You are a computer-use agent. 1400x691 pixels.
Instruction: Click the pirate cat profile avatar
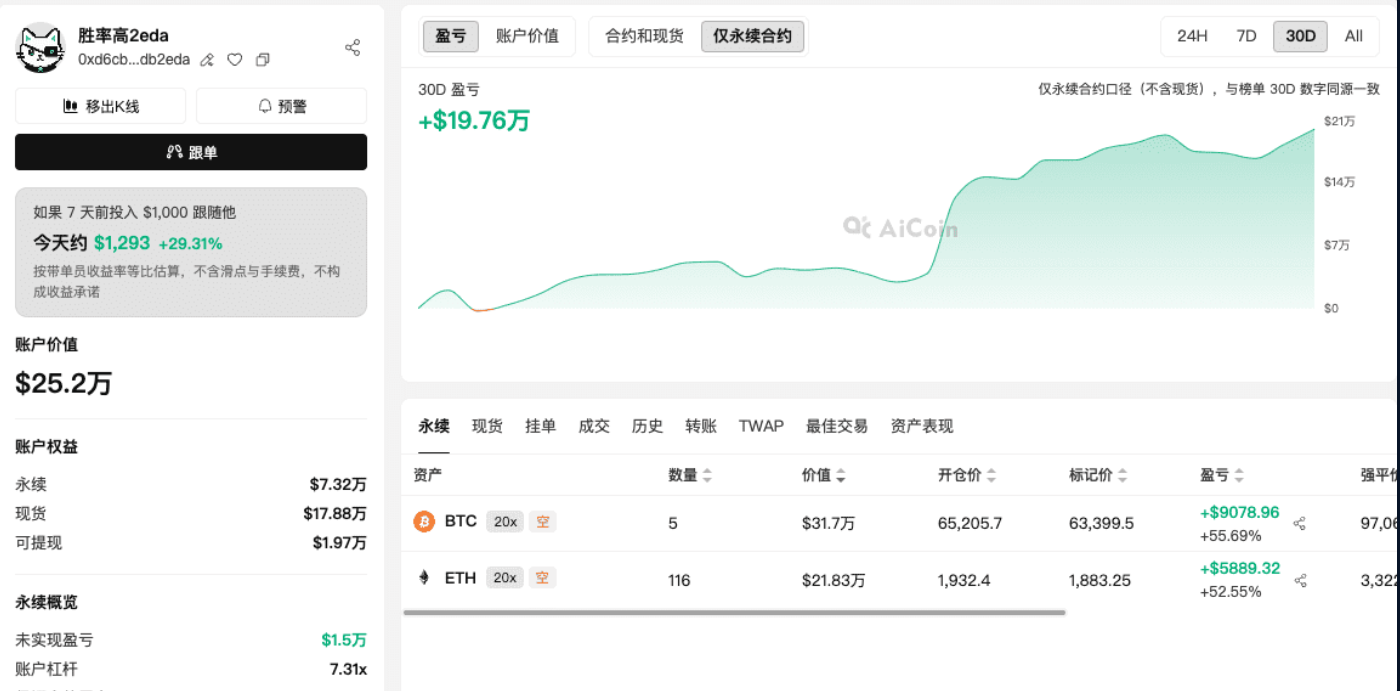[41, 47]
